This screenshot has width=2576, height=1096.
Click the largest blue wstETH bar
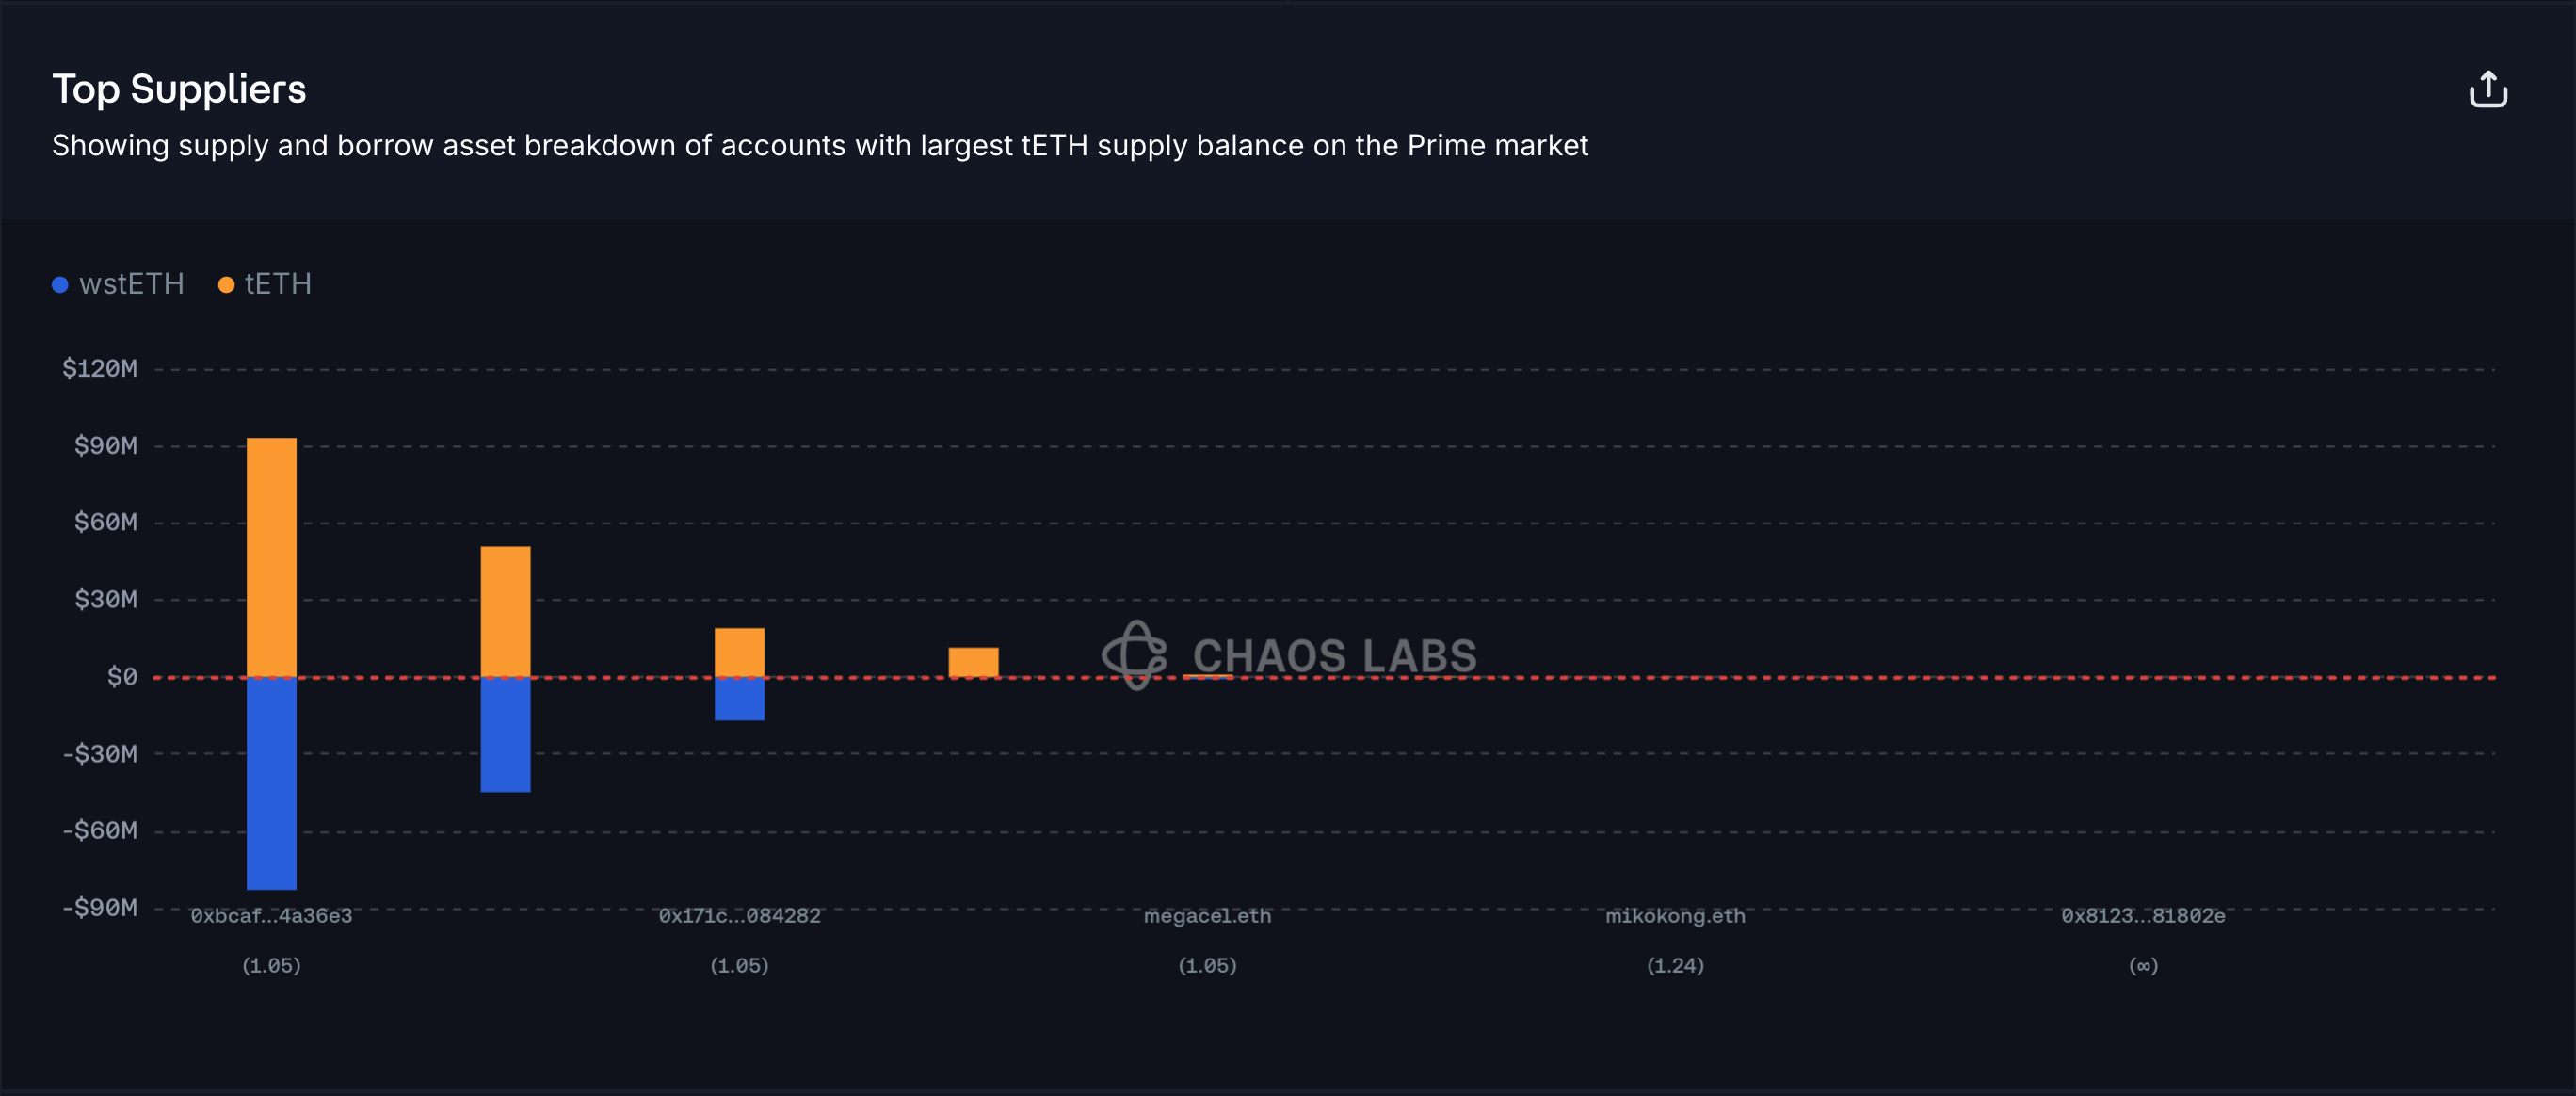point(271,783)
